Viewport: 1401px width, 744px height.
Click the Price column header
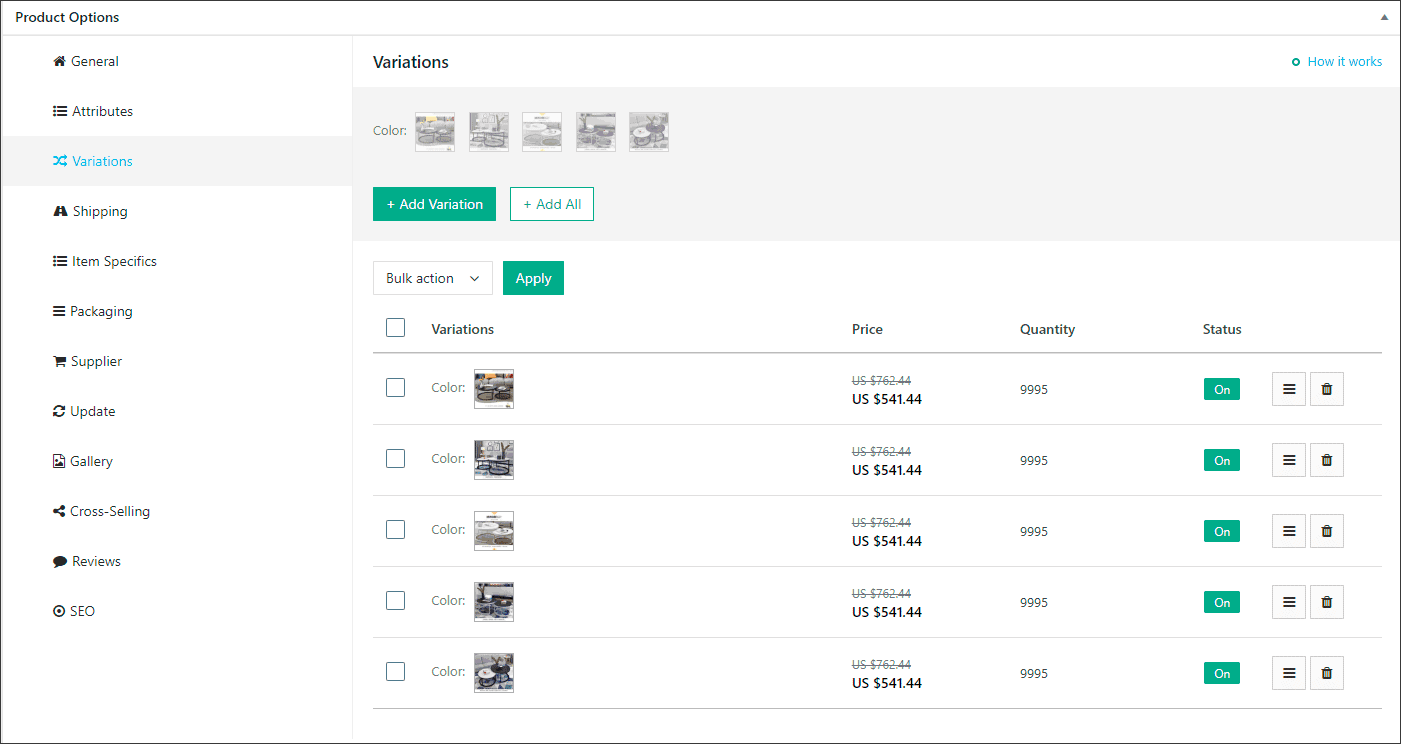[867, 329]
